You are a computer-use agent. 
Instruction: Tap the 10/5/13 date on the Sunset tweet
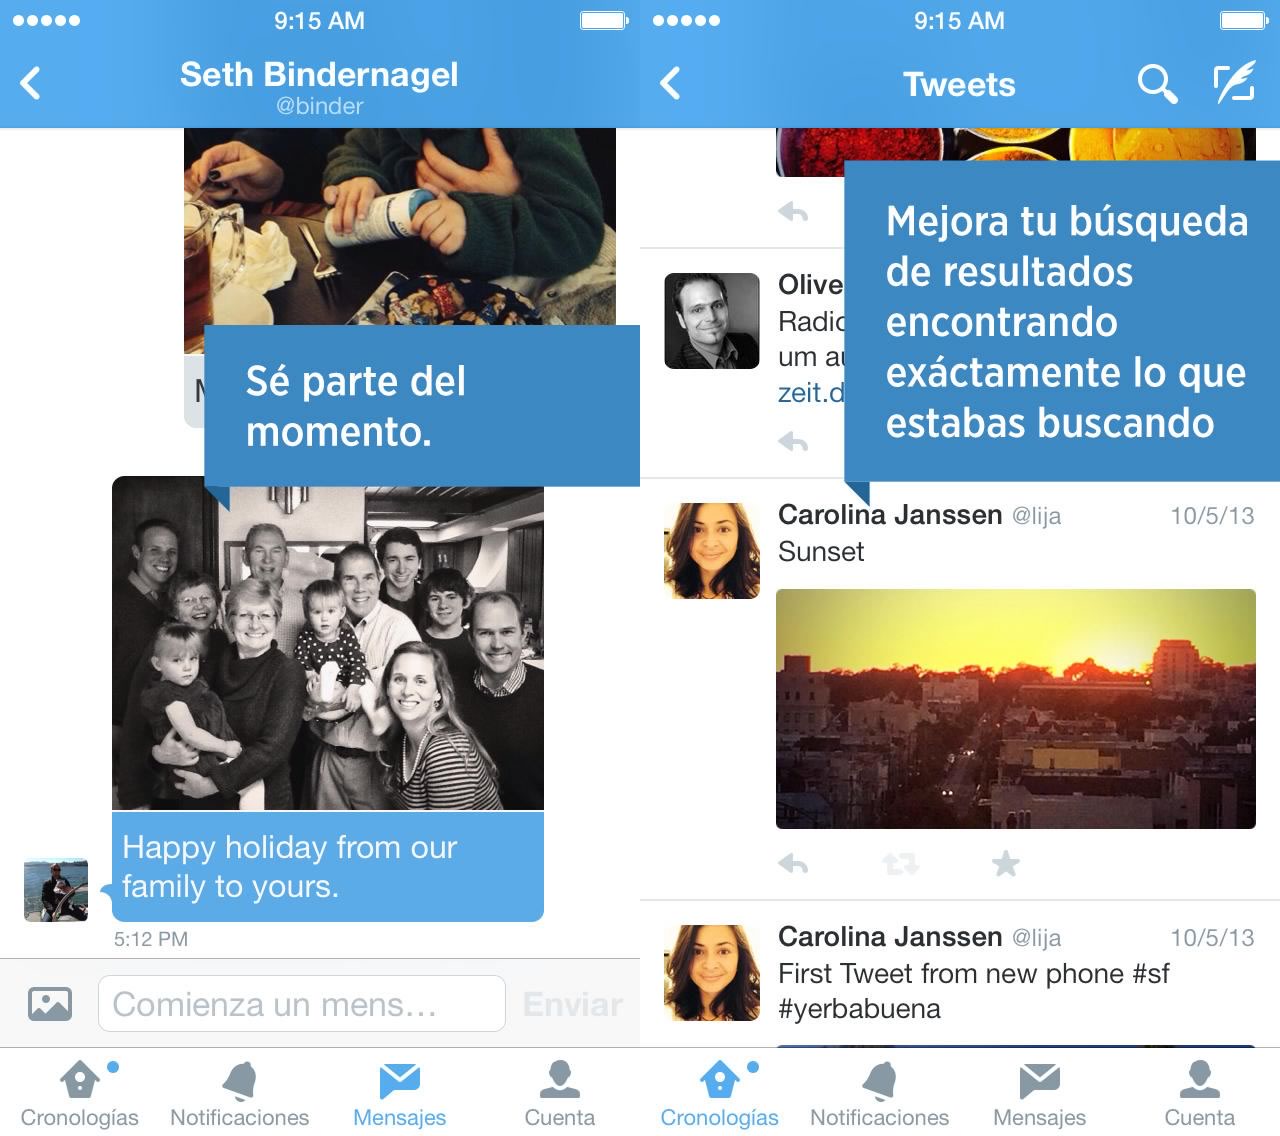pyautogui.click(x=1212, y=516)
